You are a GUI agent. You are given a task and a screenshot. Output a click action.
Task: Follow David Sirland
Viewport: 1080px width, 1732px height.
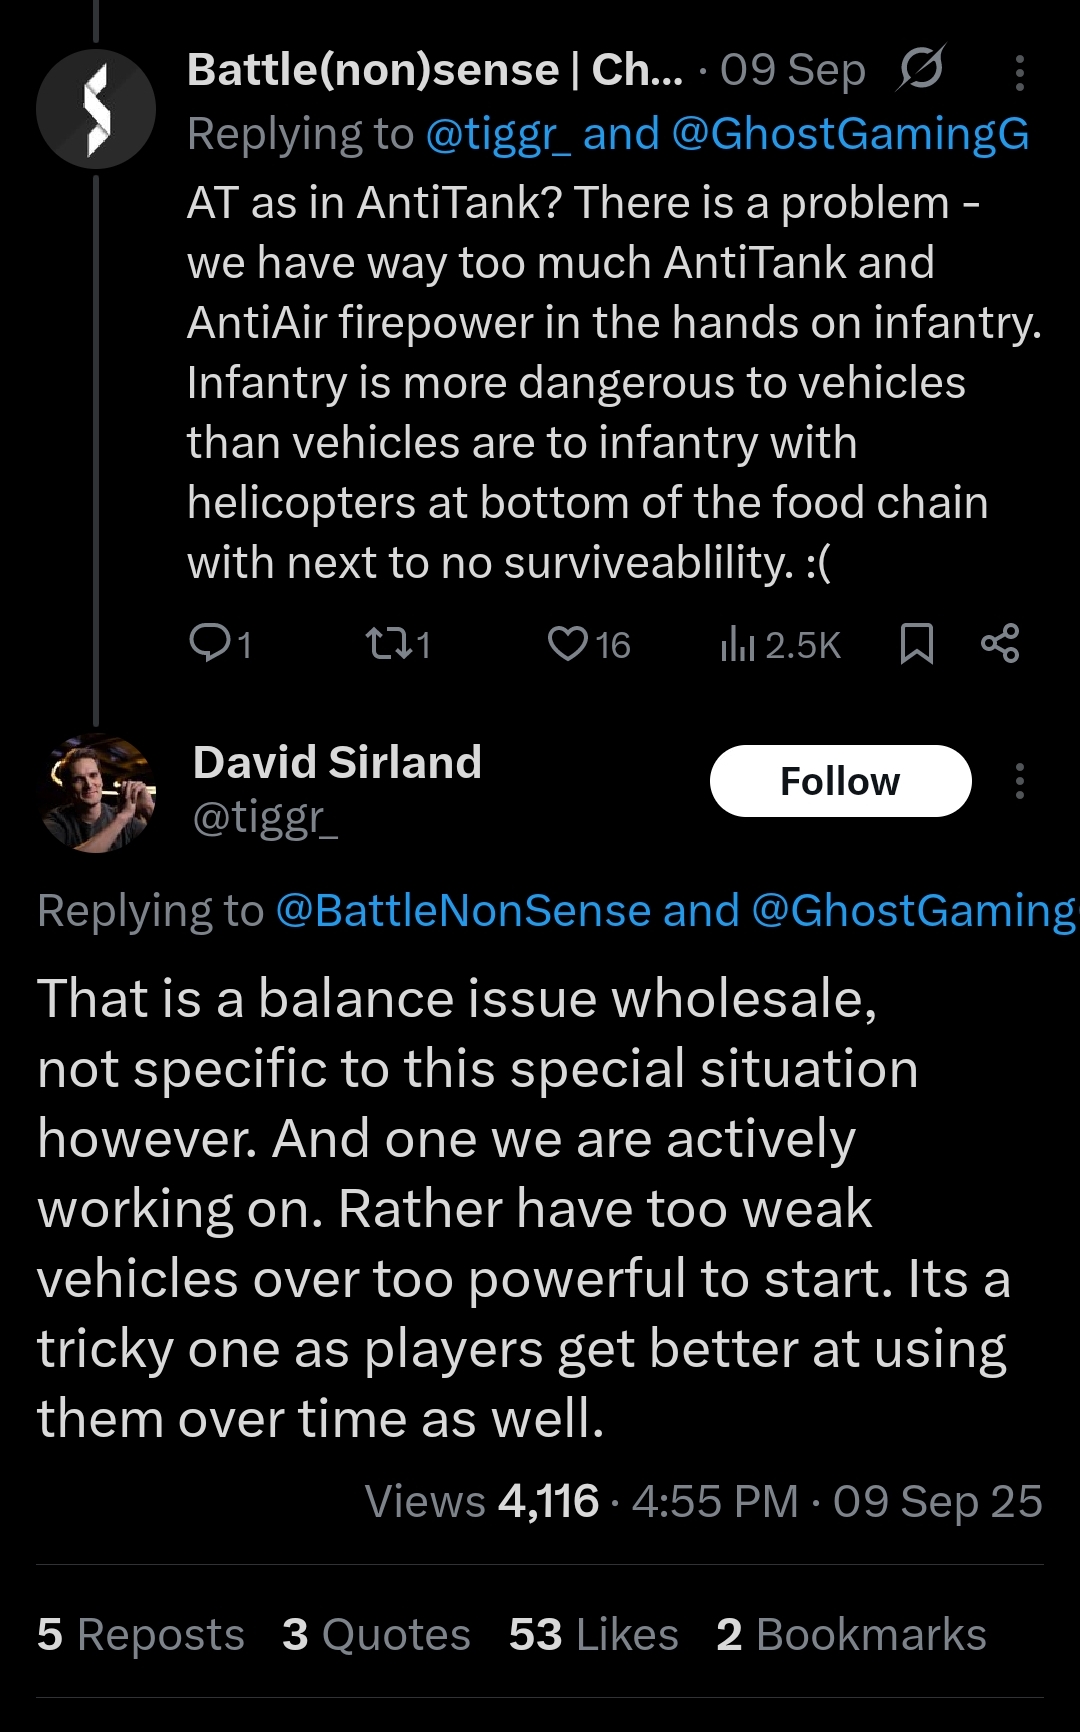pos(840,781)
